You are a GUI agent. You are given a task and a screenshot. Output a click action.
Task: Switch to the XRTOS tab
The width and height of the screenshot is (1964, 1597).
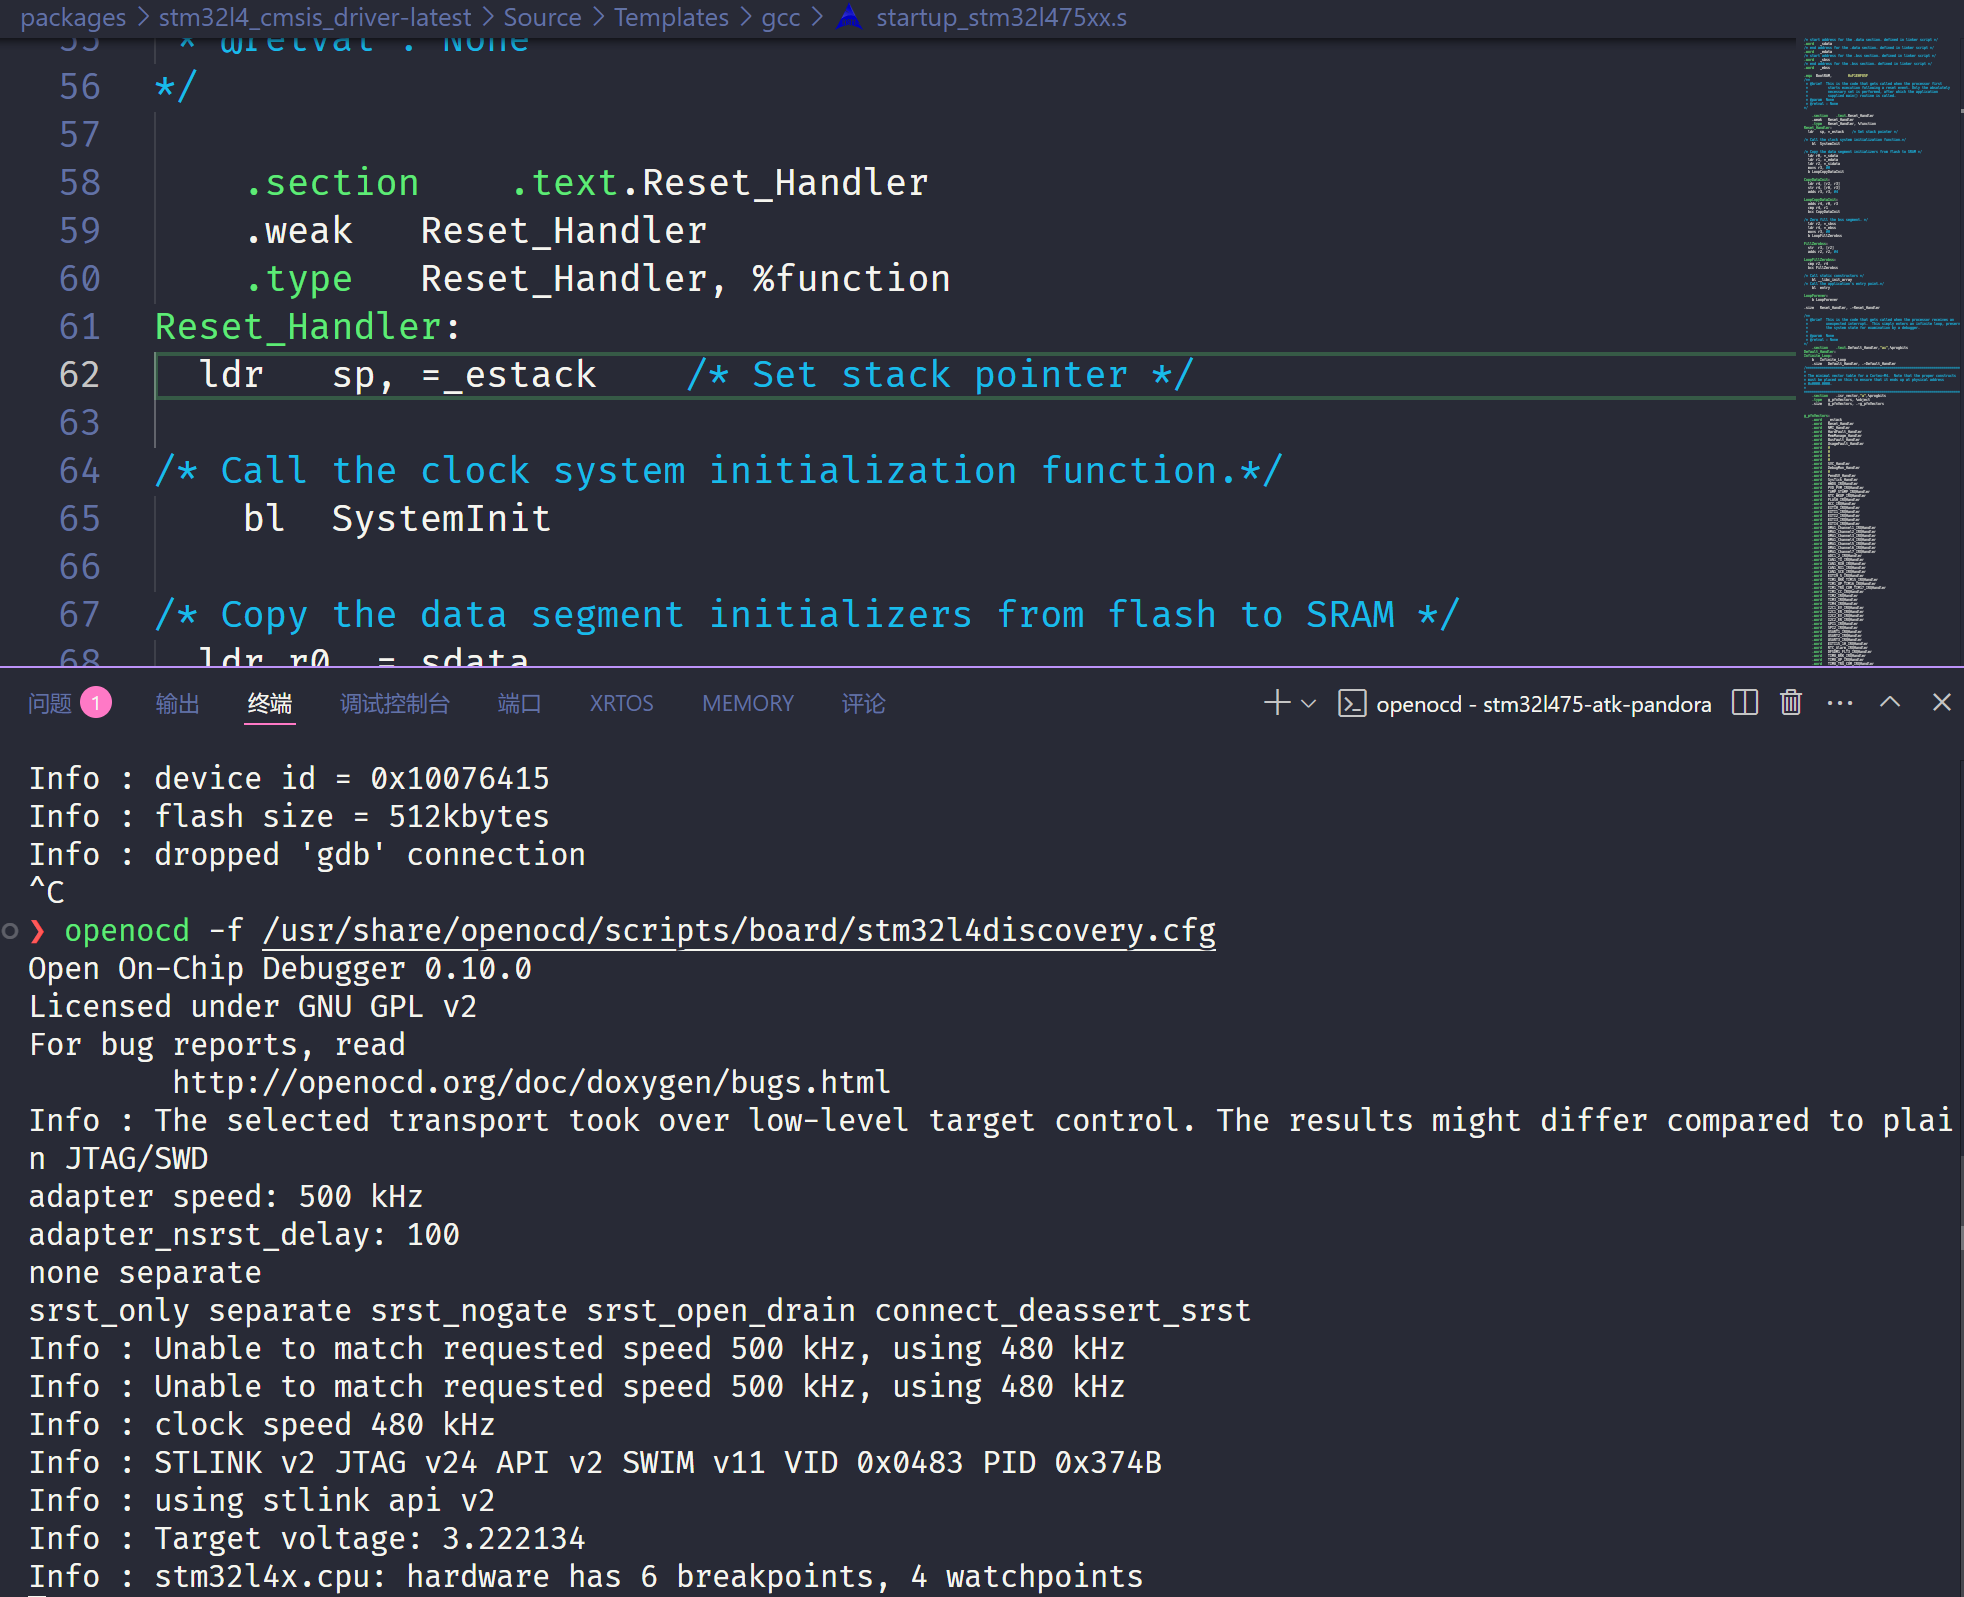point(621,703)
